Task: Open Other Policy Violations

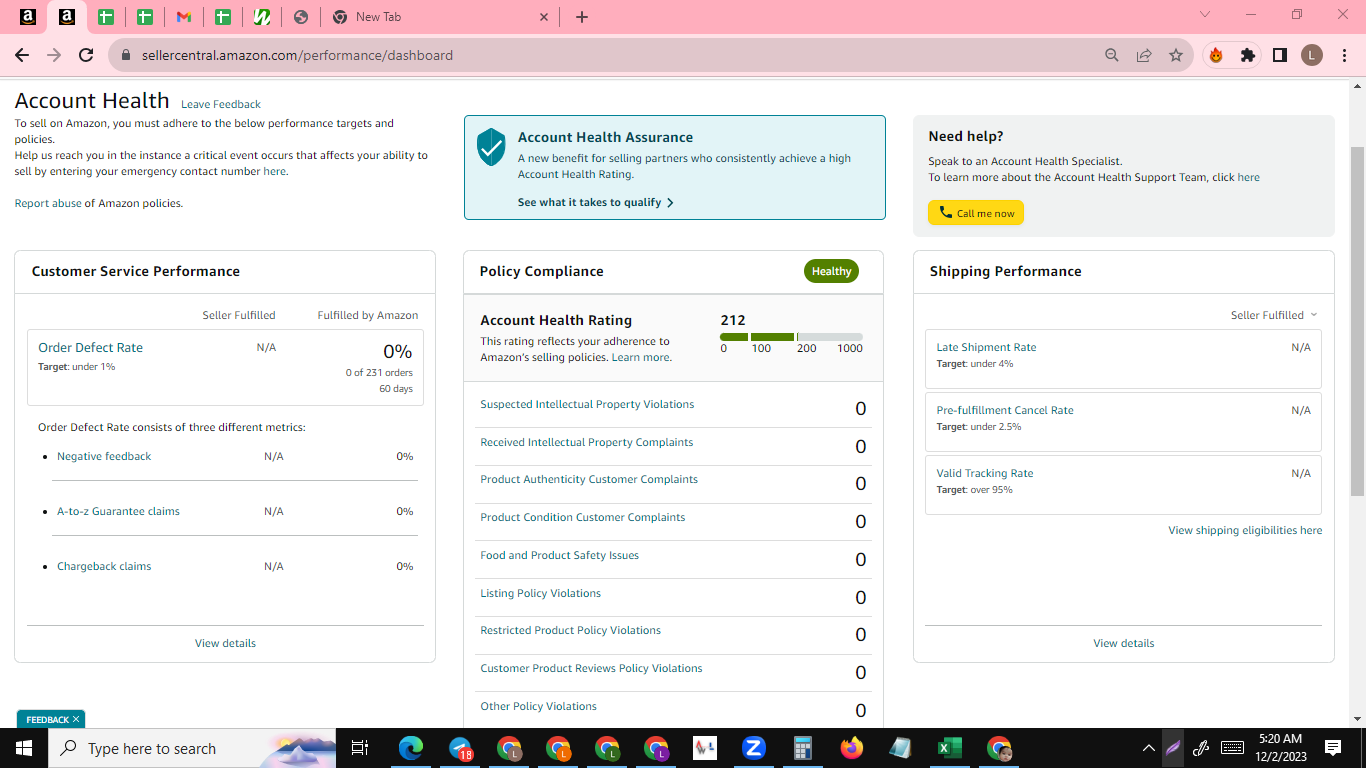Action: (539, 706)
